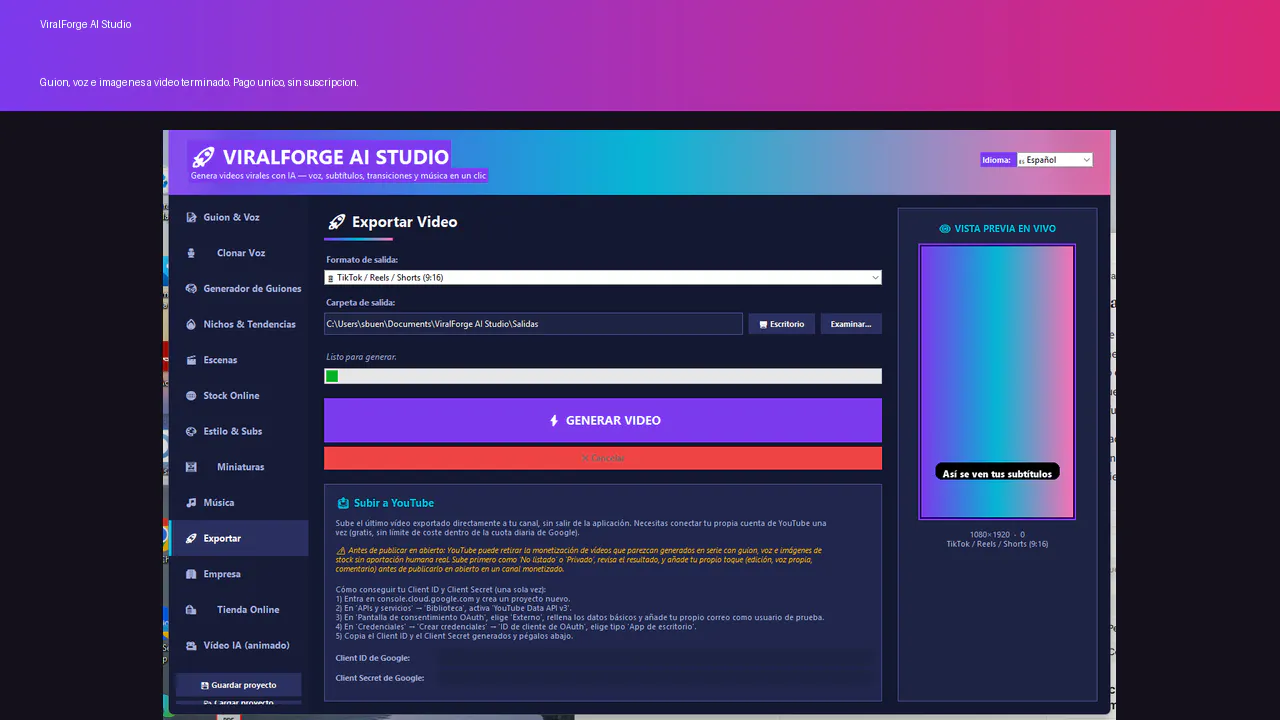This screenshot has height=720, width=1280.
Task: Click the warning triangle icon in the YouTube notice
Action: coord(341,550)
